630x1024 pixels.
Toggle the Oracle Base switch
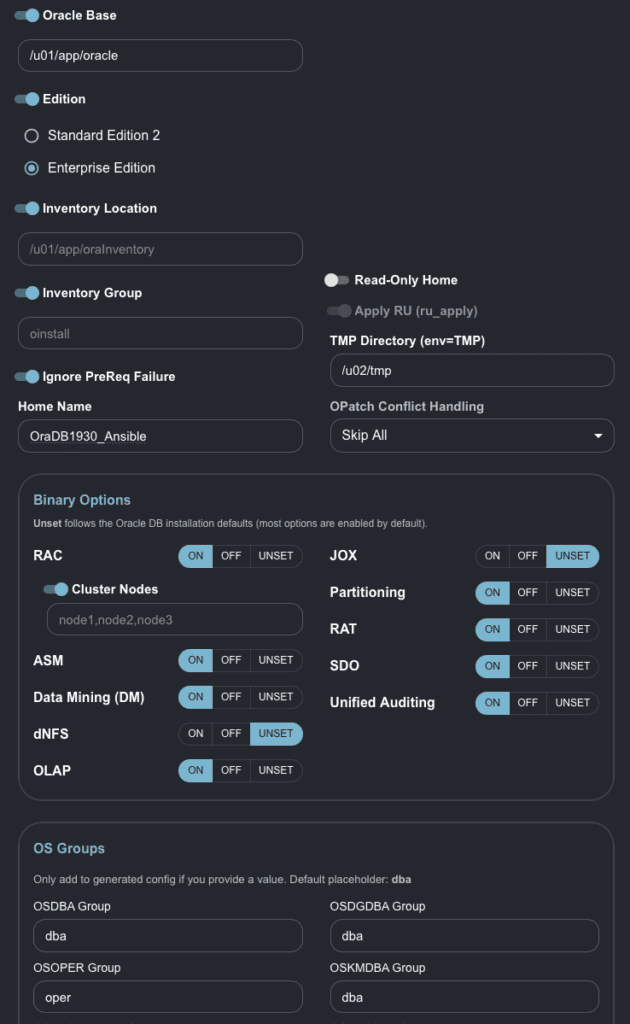point(27,16)
